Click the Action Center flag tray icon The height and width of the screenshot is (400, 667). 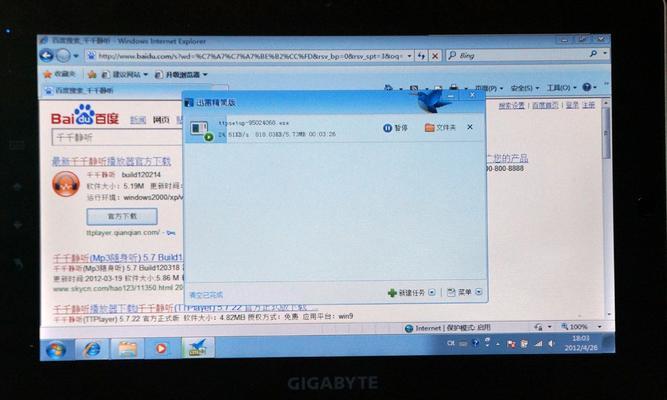(x=511, y=344)
